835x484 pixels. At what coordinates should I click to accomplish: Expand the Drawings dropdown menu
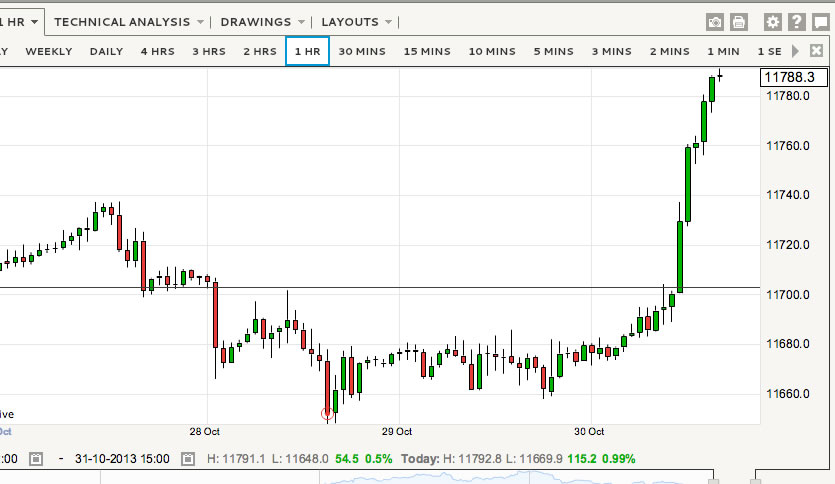point(263,22)
